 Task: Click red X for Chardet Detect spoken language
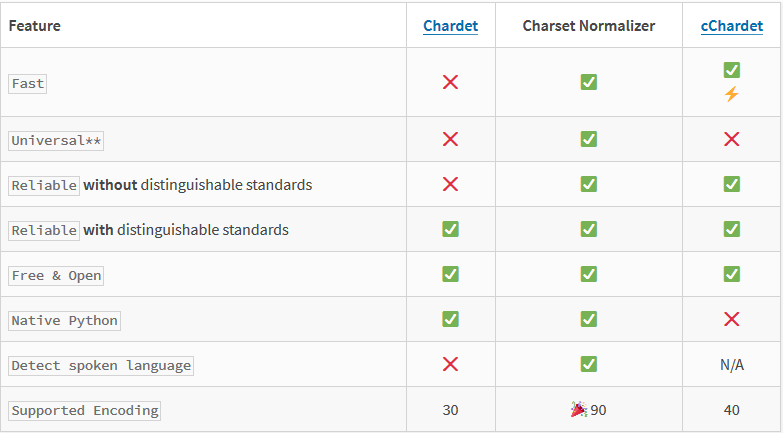[450, 364]
